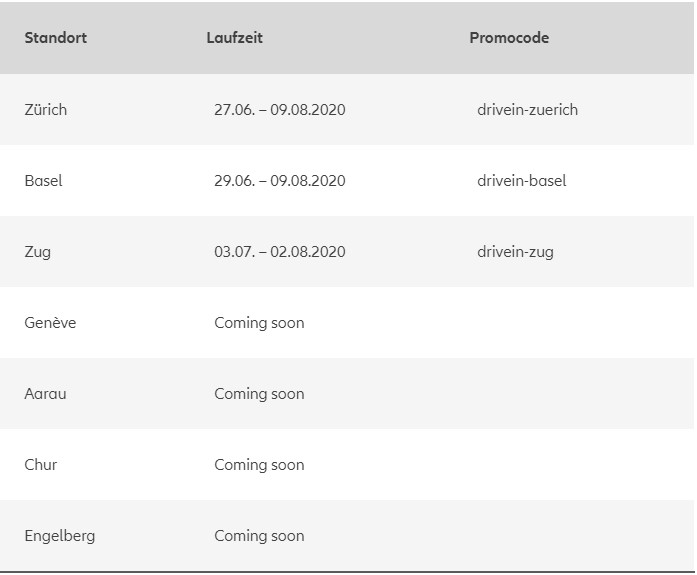Click Coming soon in the Aarau row

tap(259, 394)
